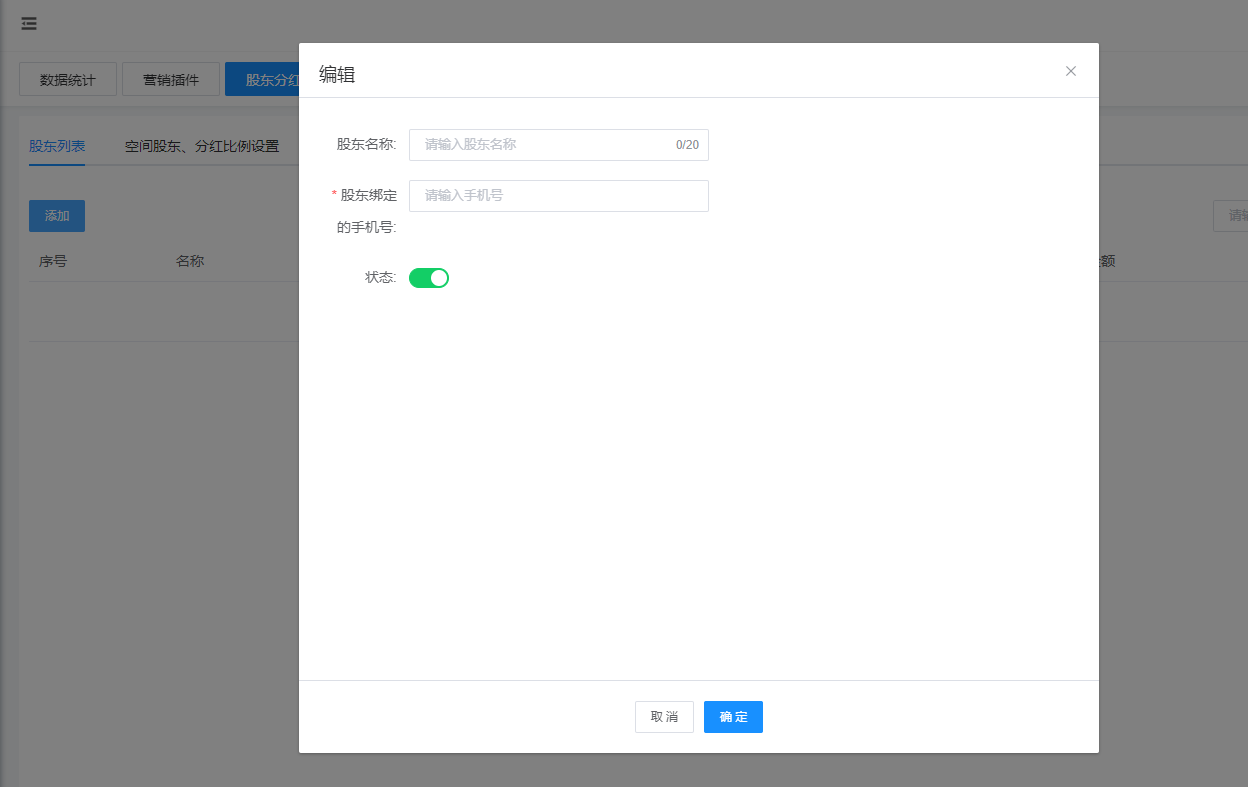1248x787 pixels.
Task: Toggle the 状态 switch off
Action: point(429,278)
